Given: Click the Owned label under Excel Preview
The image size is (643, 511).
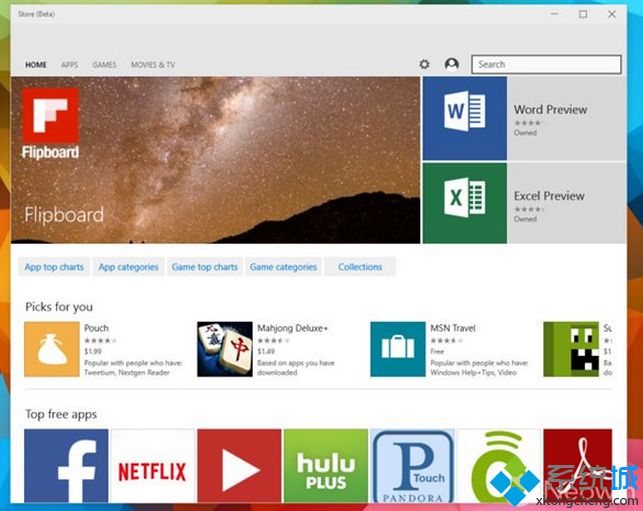Looking at the screenshot, I should point(525,219).
